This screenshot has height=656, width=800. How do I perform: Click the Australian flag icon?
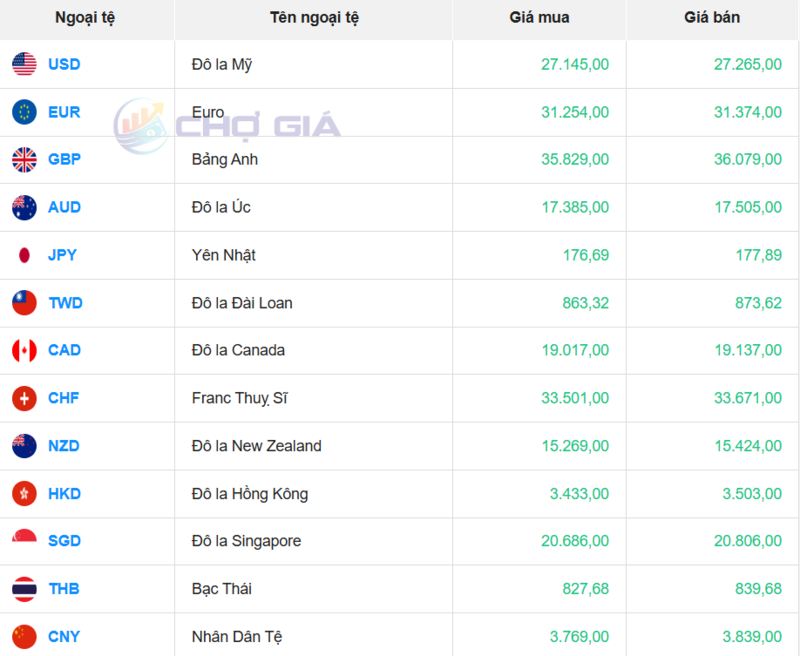(x=24, y=207)
